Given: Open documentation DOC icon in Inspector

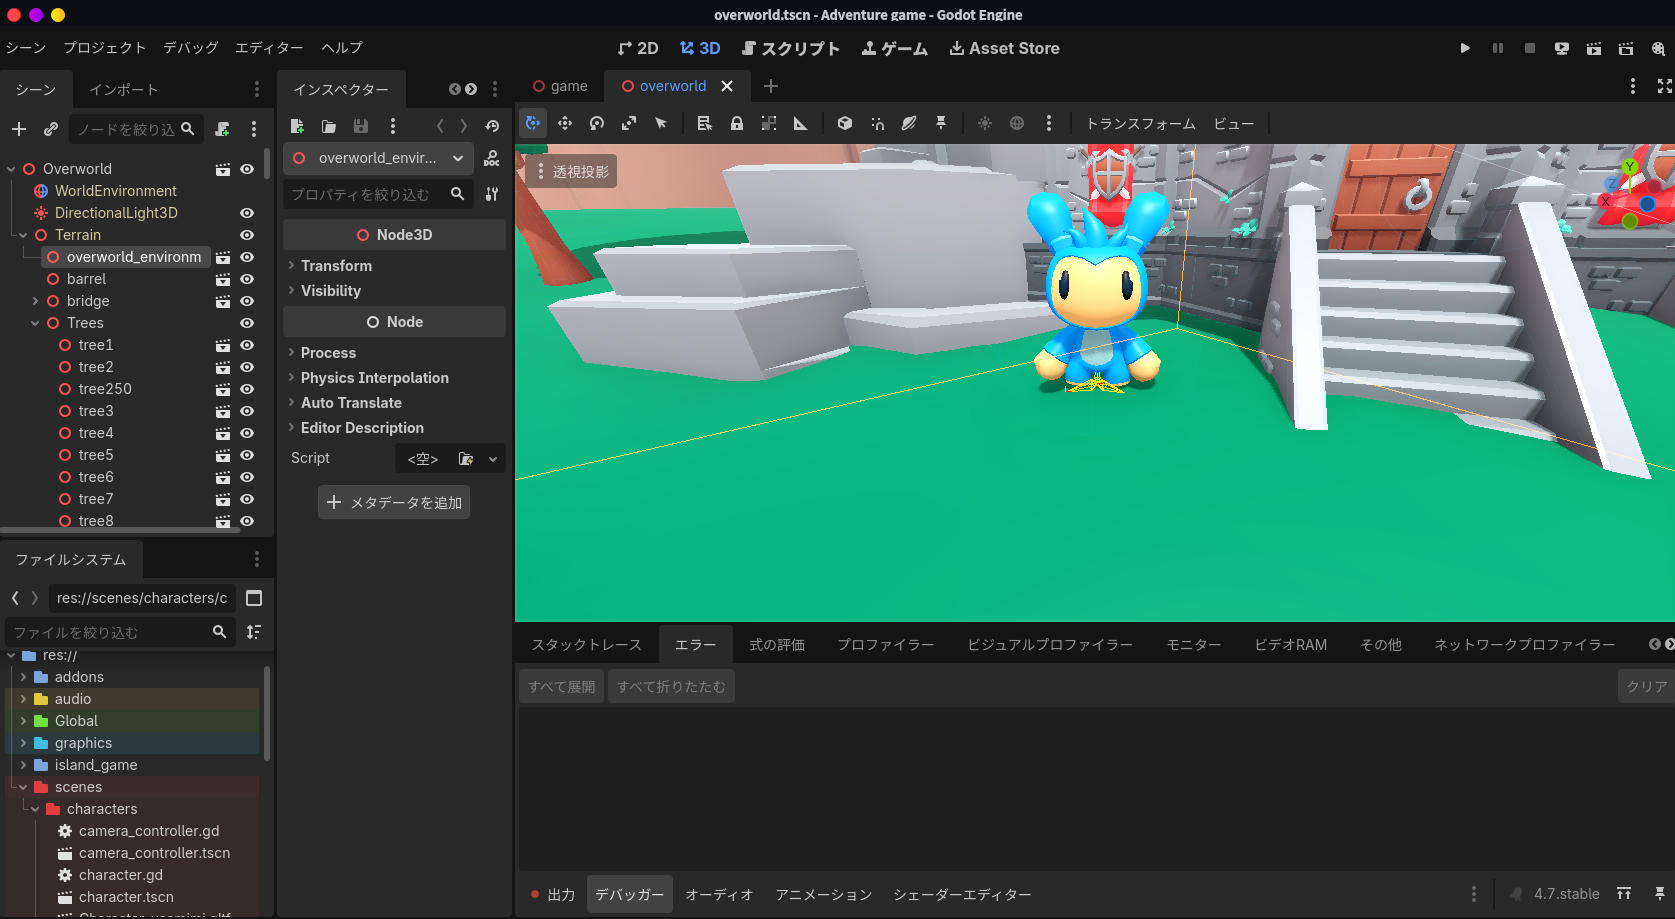Looking at the screenshot, I should point(492,158).
